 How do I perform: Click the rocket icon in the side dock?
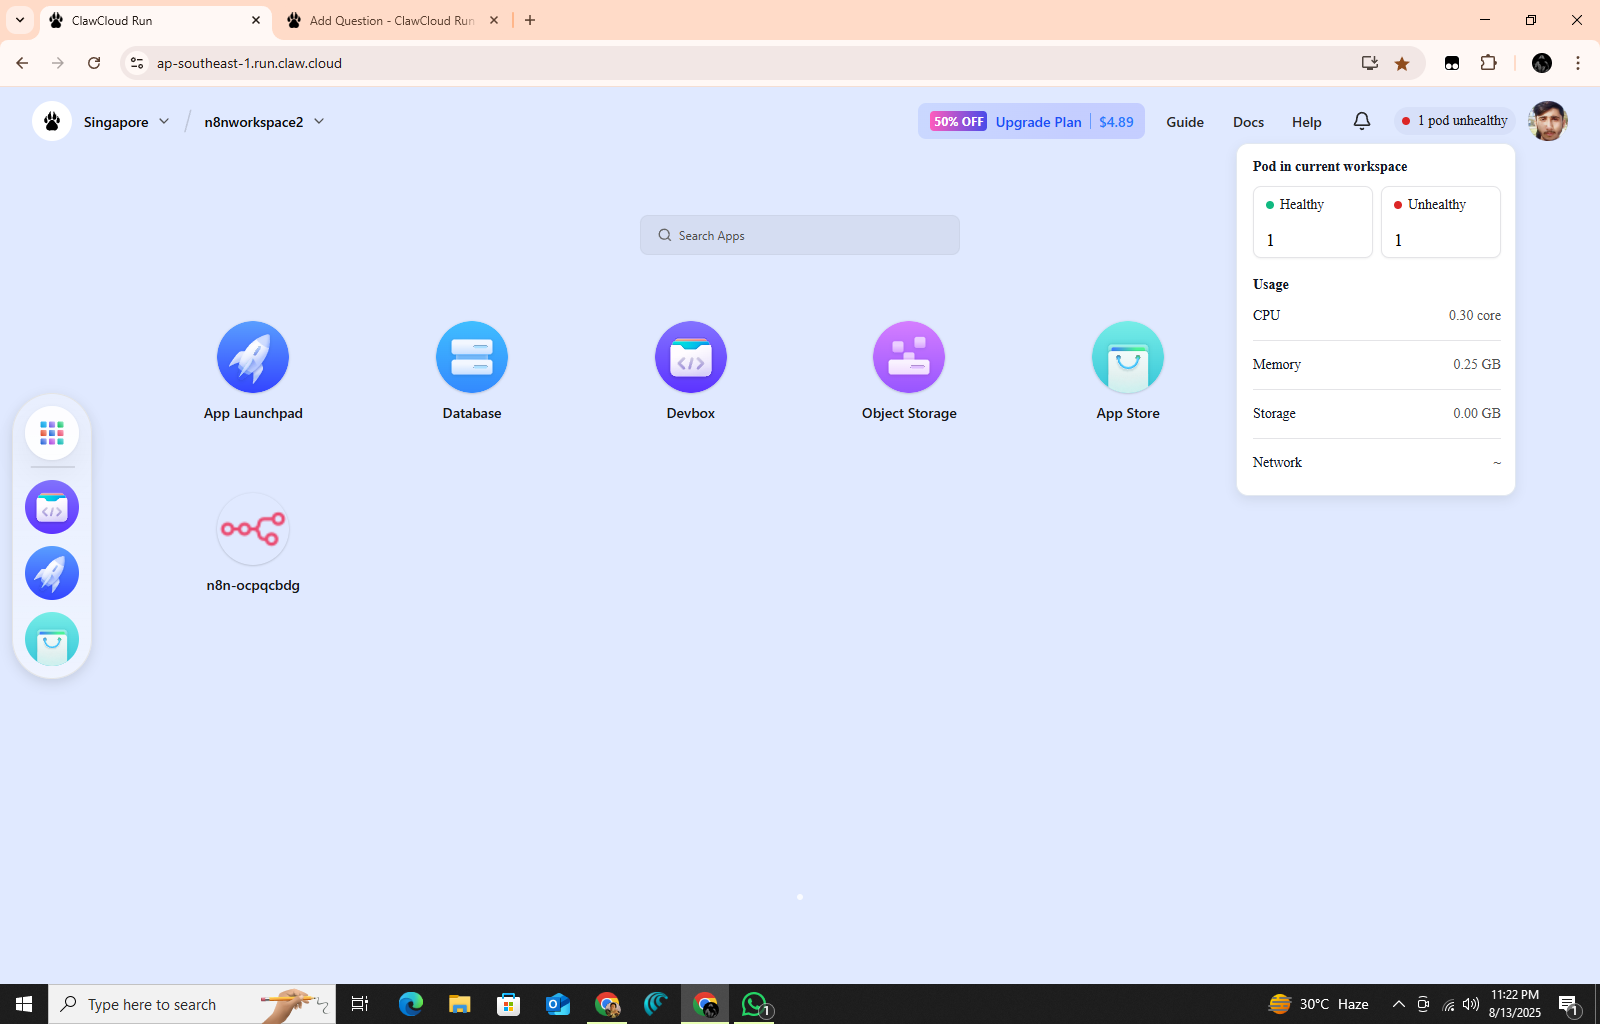pyautogui.click(x=52, y=573)
